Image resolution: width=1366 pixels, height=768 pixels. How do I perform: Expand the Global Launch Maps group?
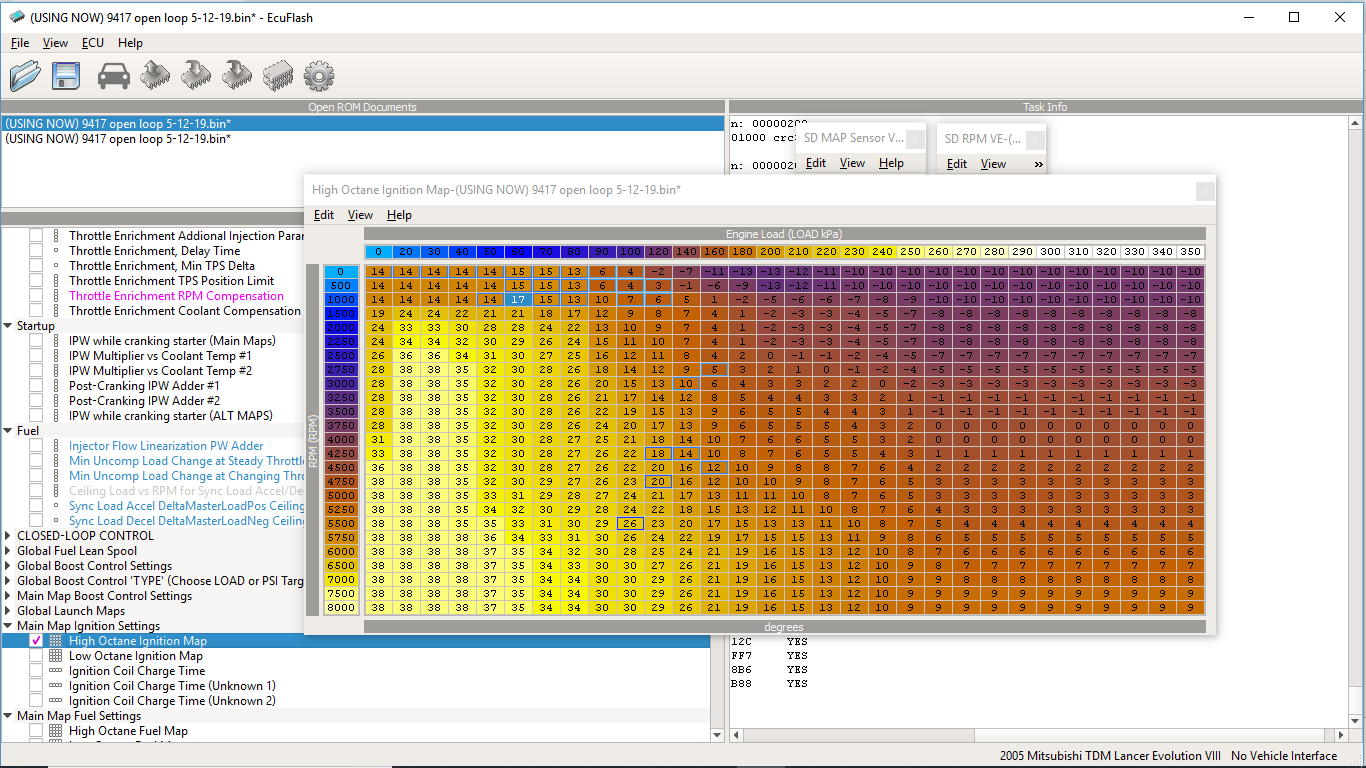click(8, 611)
